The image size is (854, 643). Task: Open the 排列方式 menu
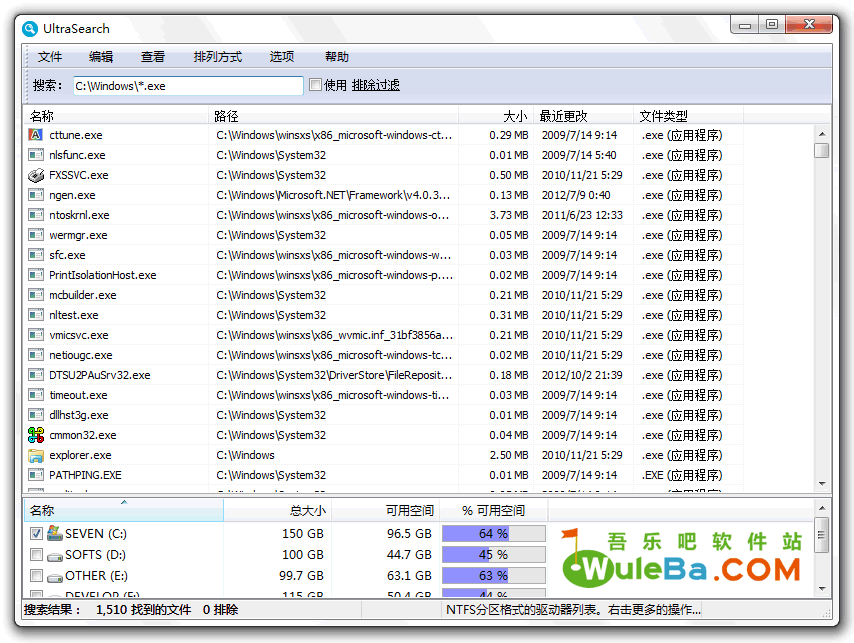pos(218,57)
